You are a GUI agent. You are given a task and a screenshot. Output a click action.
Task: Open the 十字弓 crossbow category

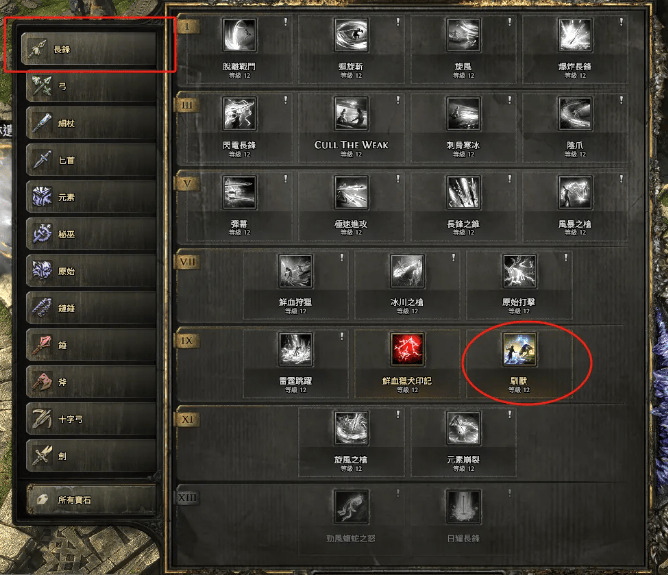coord(91,419)
